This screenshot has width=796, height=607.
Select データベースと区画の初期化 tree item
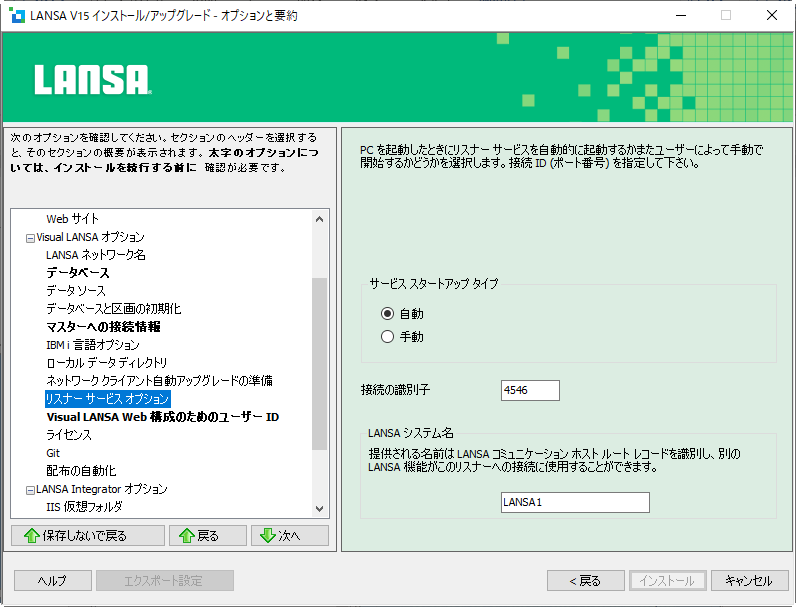pyautogui.click(x=114, y=309)
